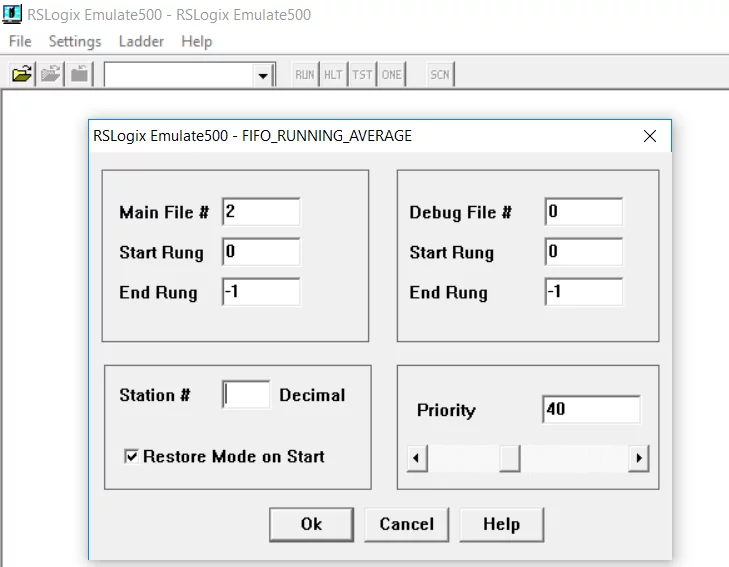Click the 'Station #' label
729x567 pixels.
click(x=155, y=395)
